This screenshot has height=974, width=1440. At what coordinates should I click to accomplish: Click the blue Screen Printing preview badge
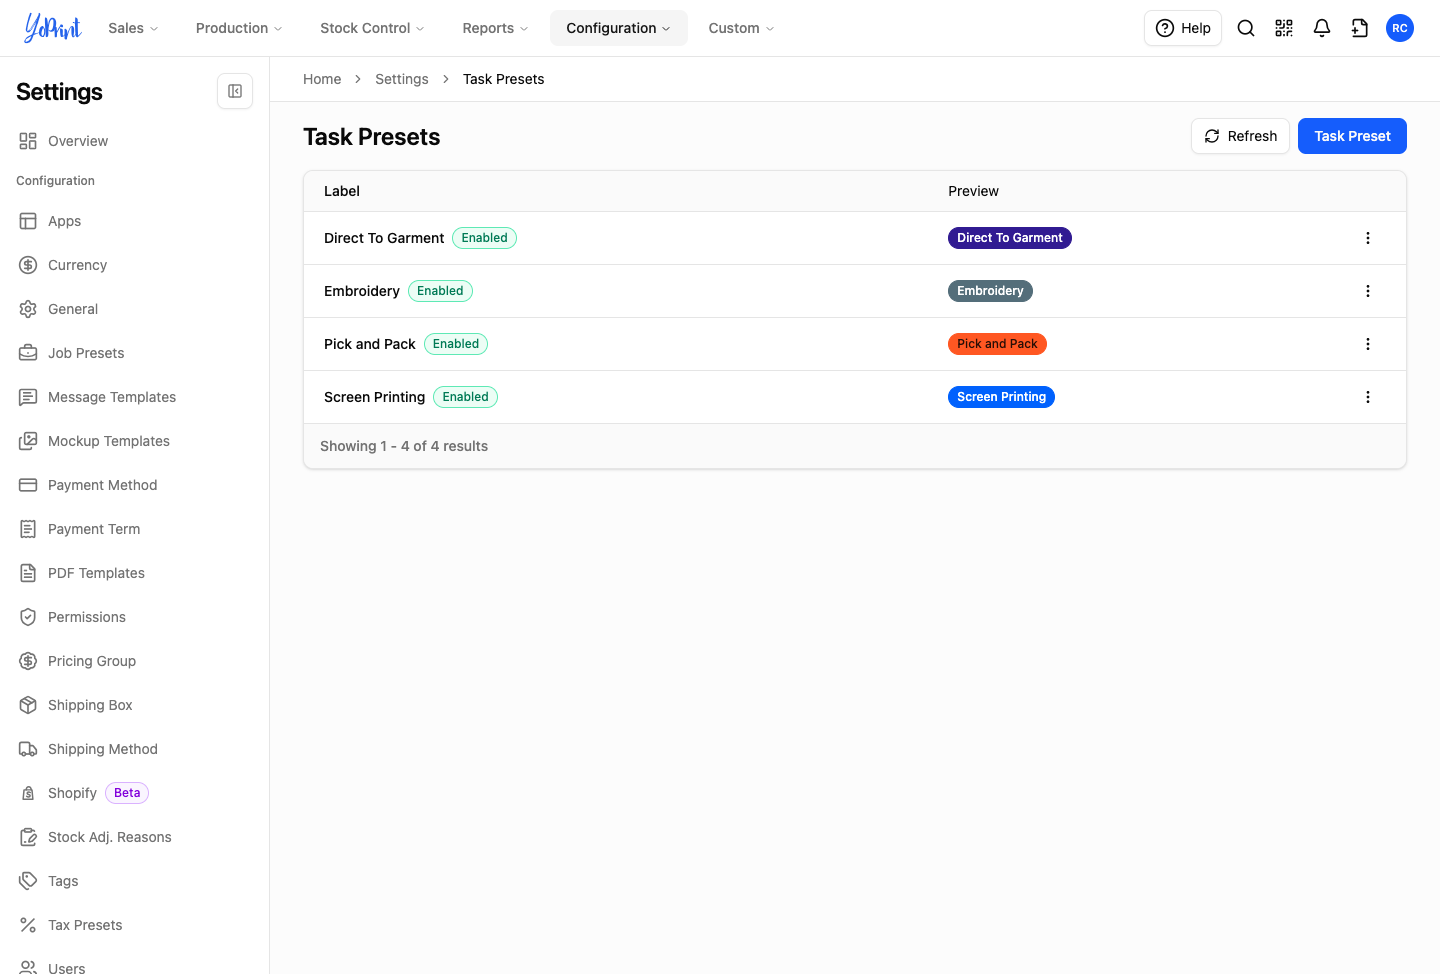click(1001, 397)
